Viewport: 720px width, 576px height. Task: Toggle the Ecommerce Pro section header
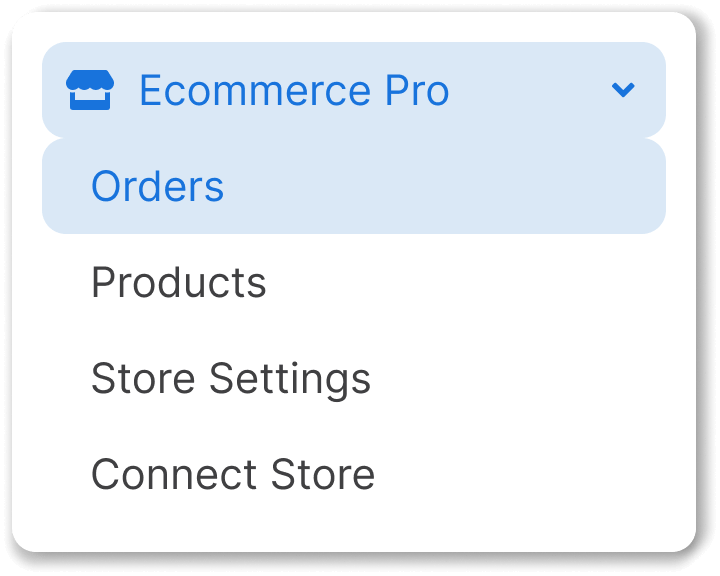point(354,90)
